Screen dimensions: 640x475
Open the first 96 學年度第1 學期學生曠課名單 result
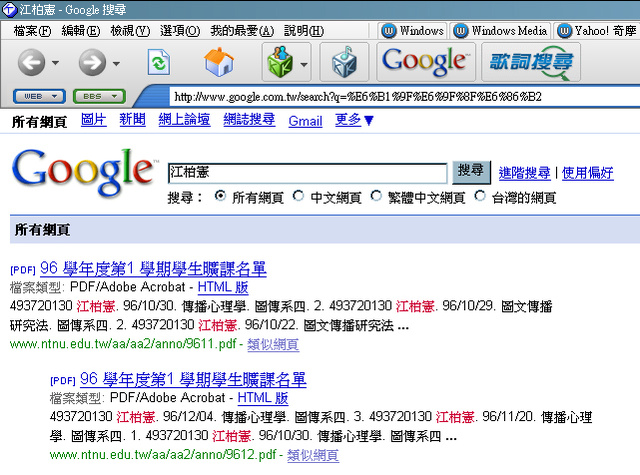pyautogui.click(x=153, y=269)
